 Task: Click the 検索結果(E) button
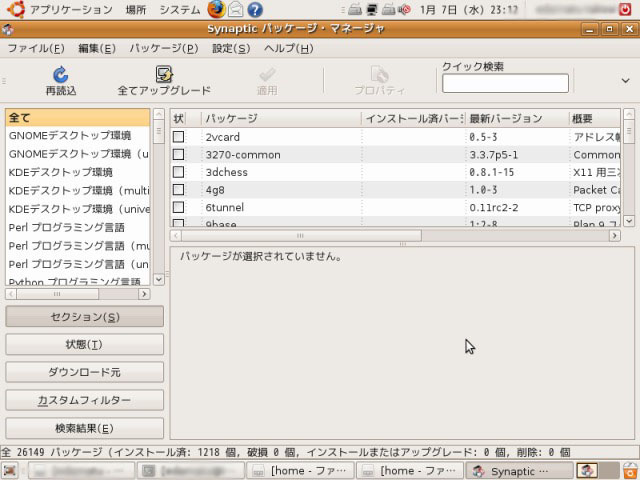(x=84, y=428)
